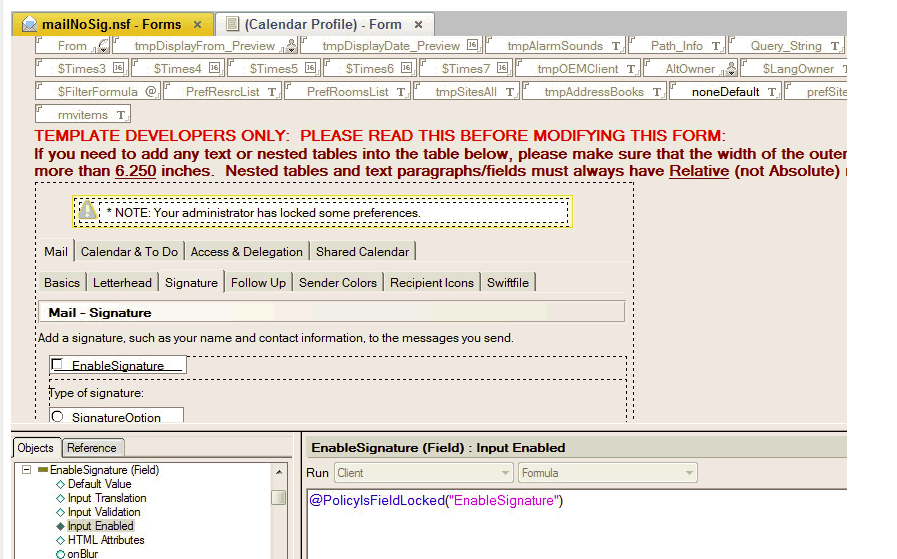Viewport: 897px width, 559px height.
Task: Click the HTML Attributes diamond icon
Action: [x=60, y=540]
